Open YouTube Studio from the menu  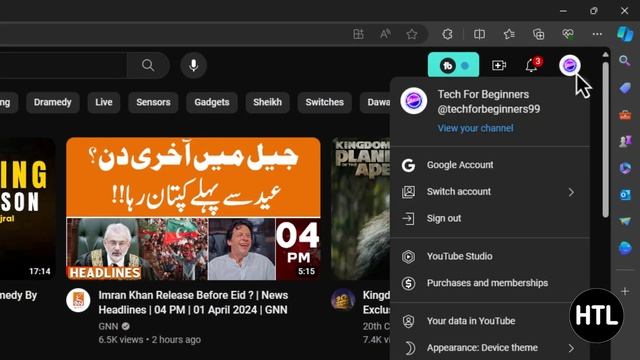pos(490,256)
